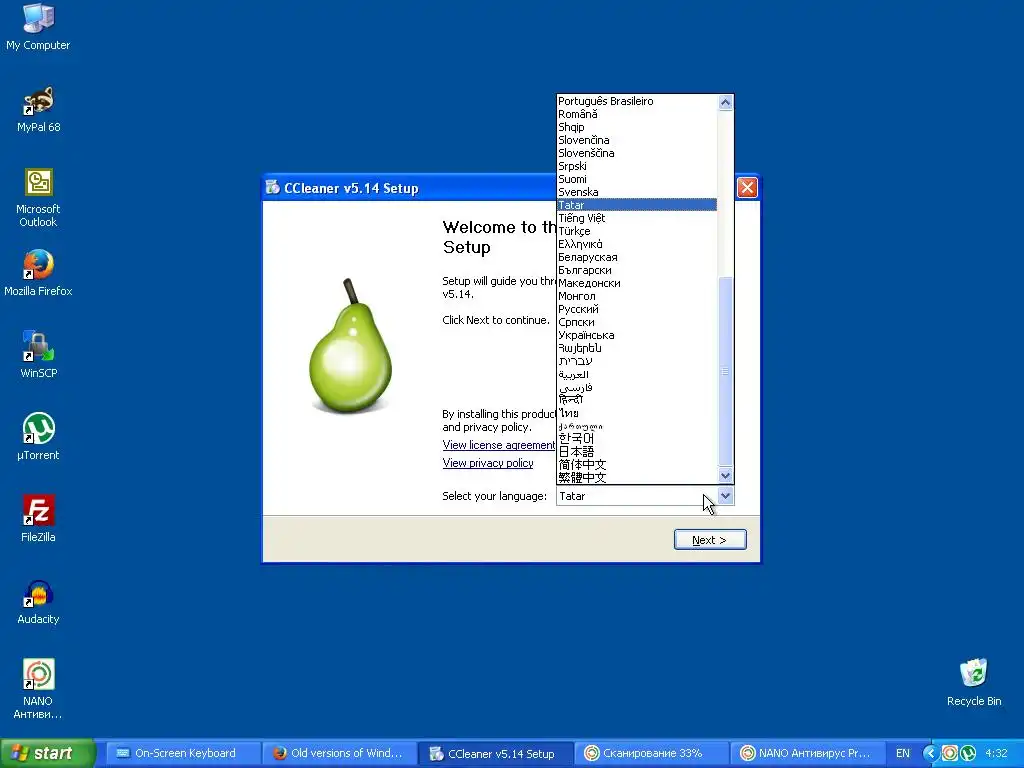Screen dimensions: 1024x768
Task: Select the FileZilla desktop shortcut
Action: click(x=38, y=519)
